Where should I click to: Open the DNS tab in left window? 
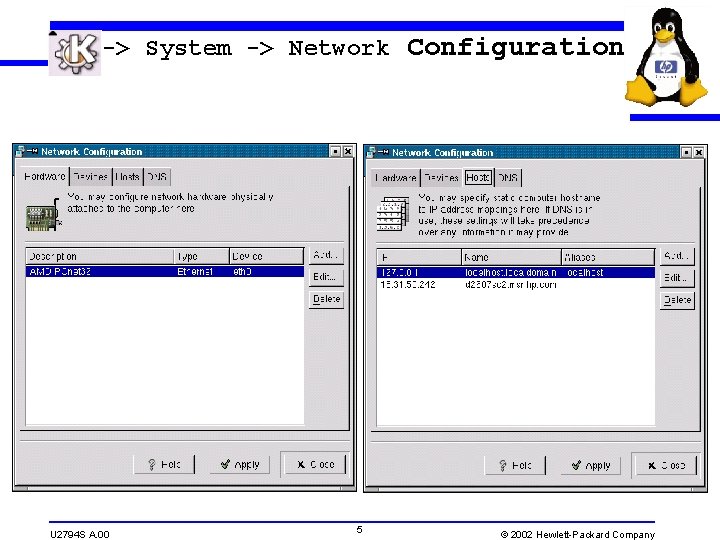[x=157, y=177]
